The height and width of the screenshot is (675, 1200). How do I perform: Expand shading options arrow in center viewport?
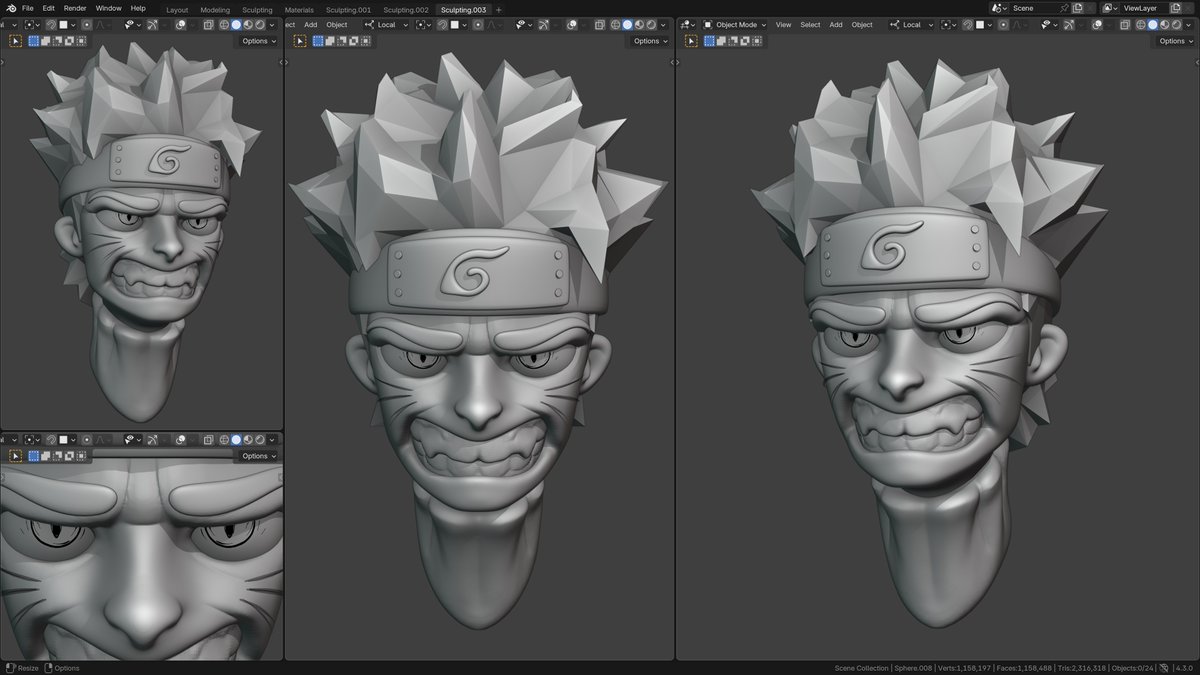[x=663, y=25]
